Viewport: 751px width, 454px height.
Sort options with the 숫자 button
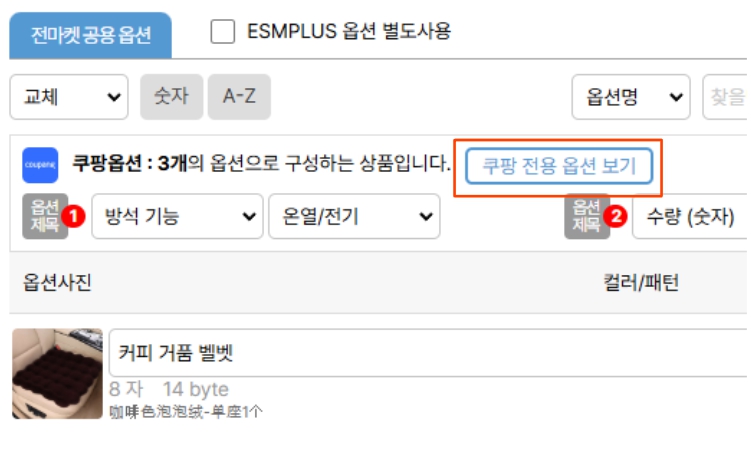click(171, 97)
